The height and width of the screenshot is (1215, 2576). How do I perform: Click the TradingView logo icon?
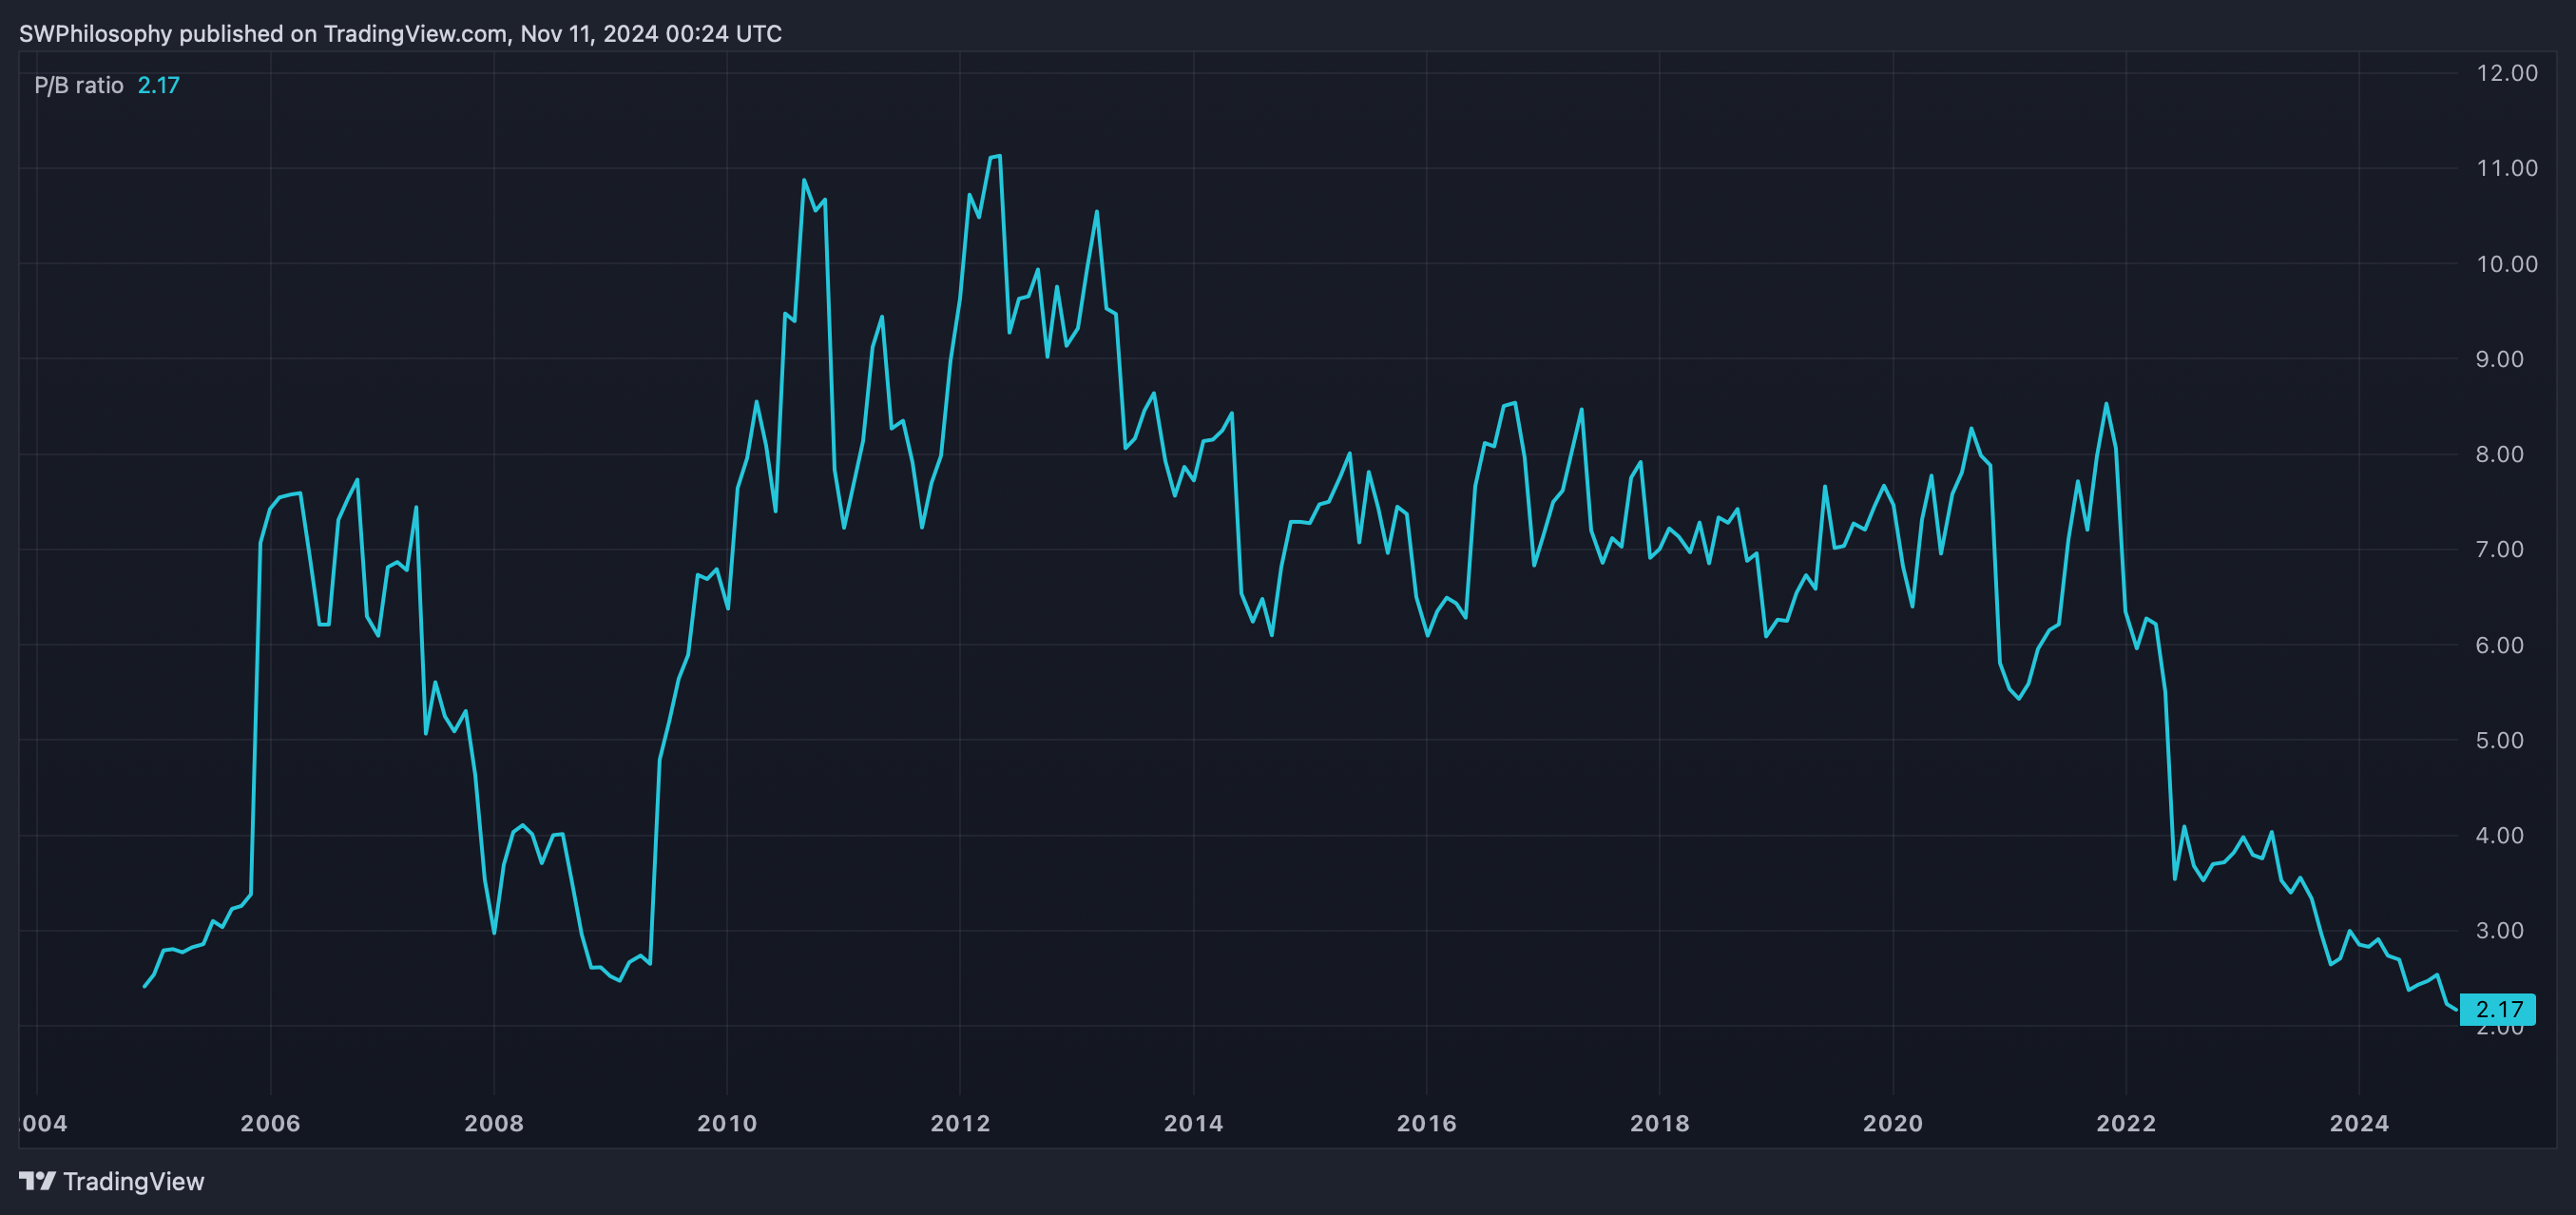coord(37,1181)
